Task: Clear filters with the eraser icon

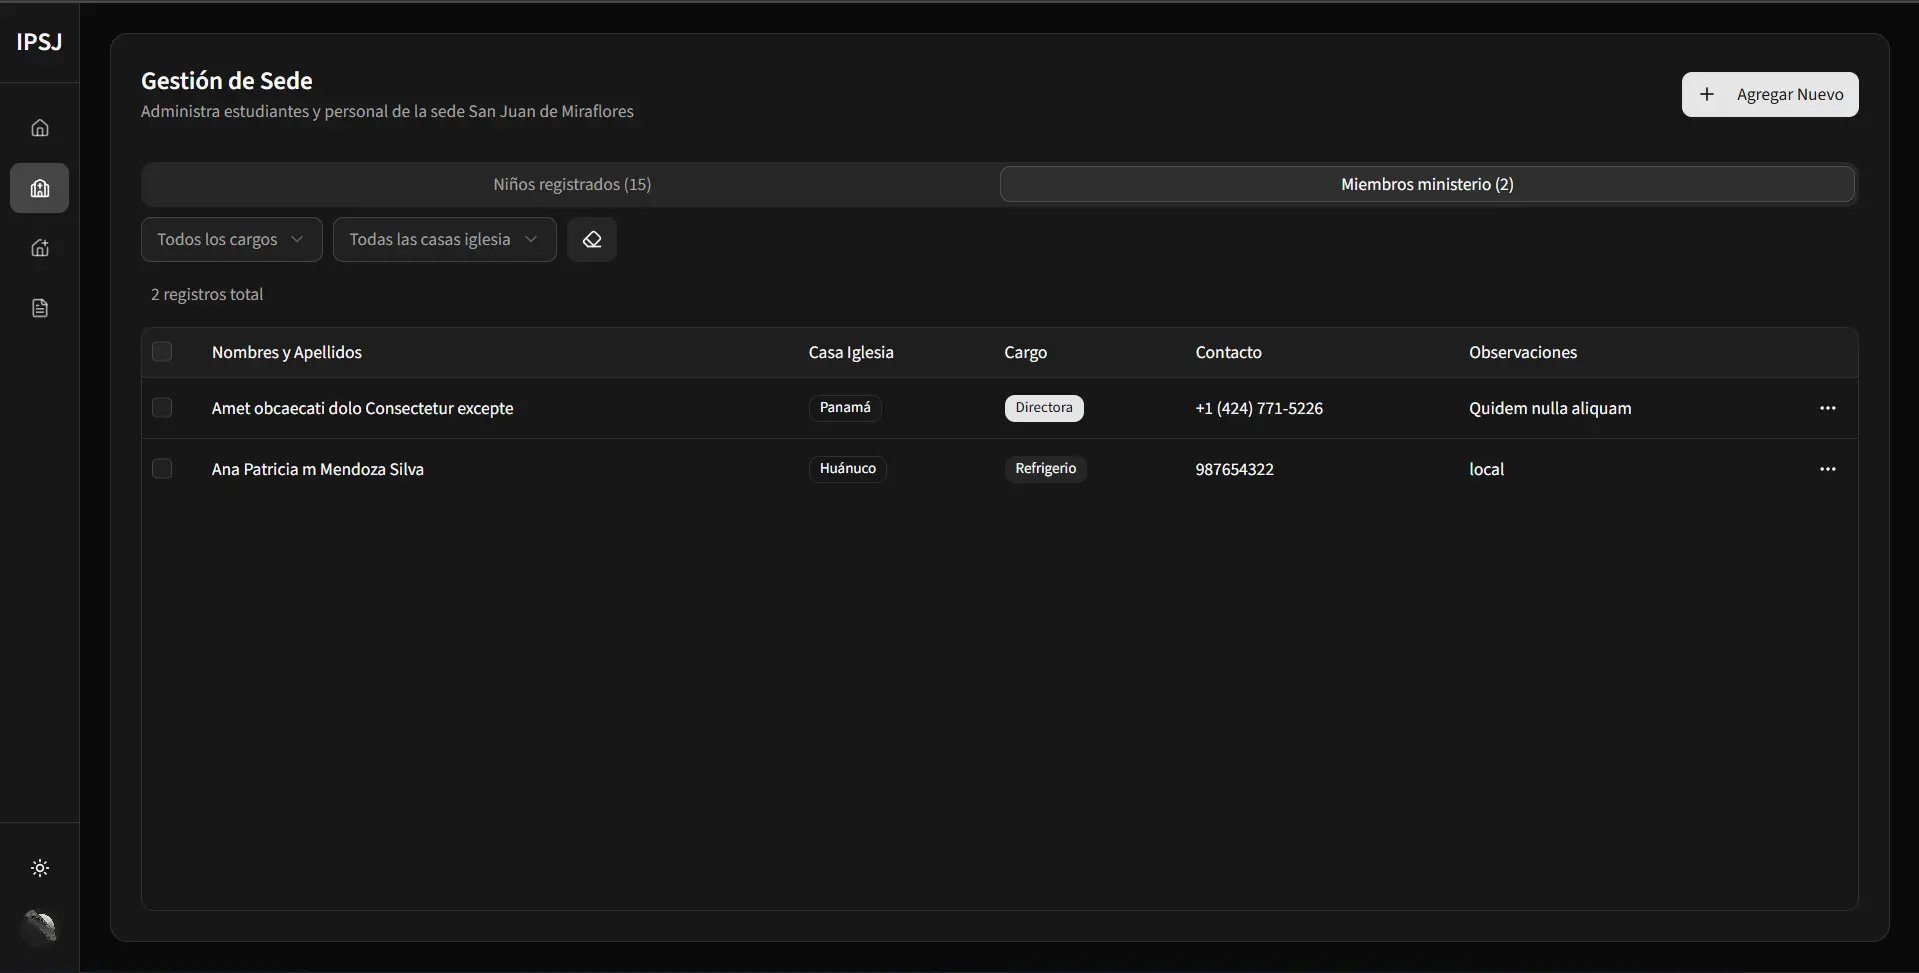Action: (592, 240)
